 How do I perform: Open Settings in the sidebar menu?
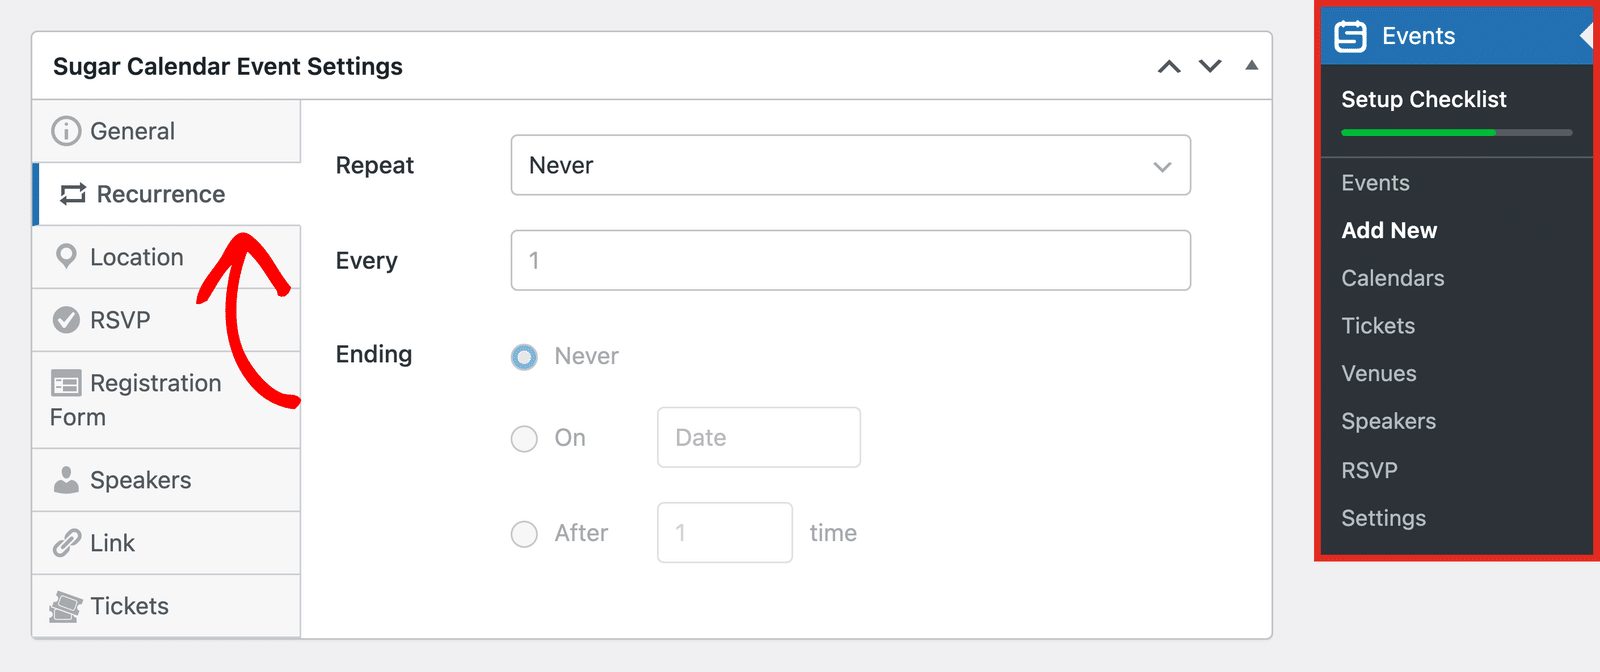(1384, 518)
